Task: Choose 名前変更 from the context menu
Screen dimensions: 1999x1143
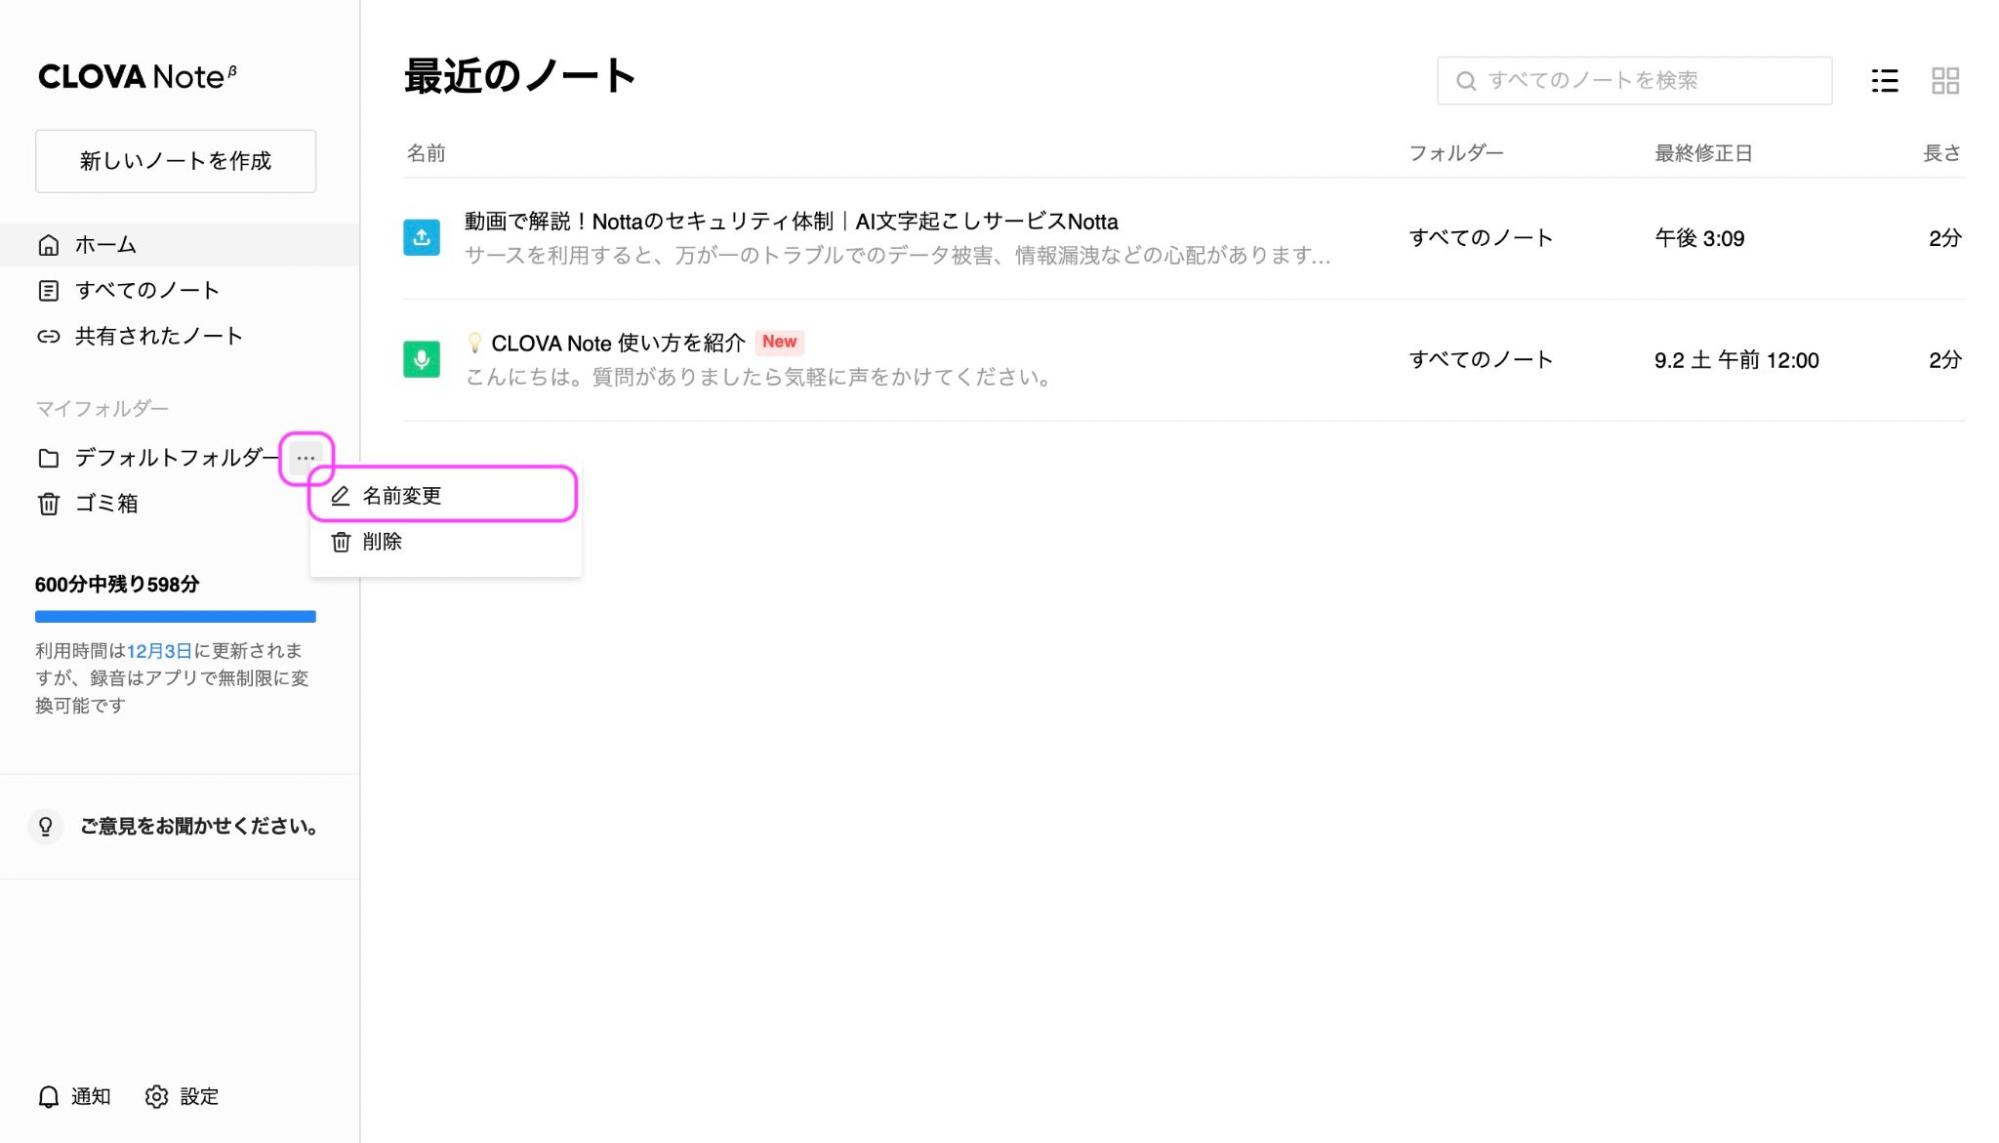Action: (443, 495)
